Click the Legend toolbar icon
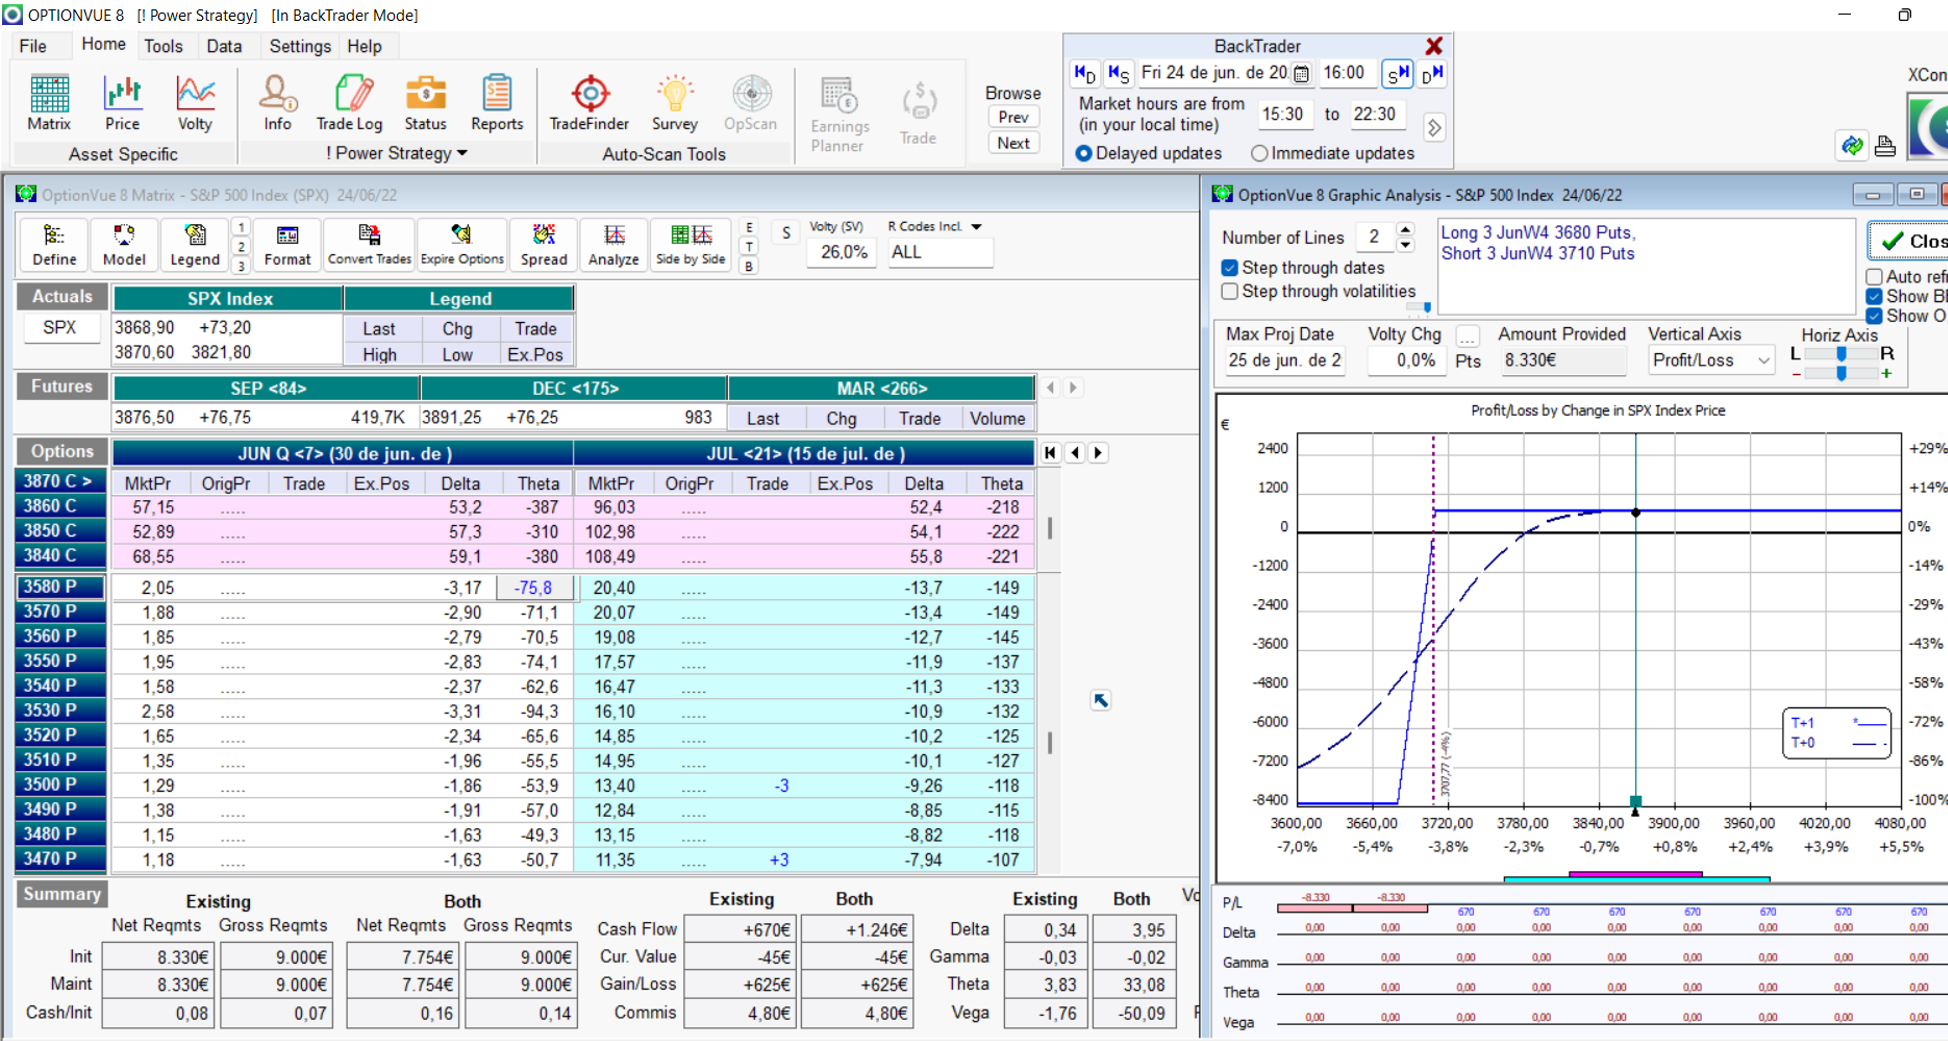The height and width of the screenshot is (1041, 1948). click(x=194, y=245)
